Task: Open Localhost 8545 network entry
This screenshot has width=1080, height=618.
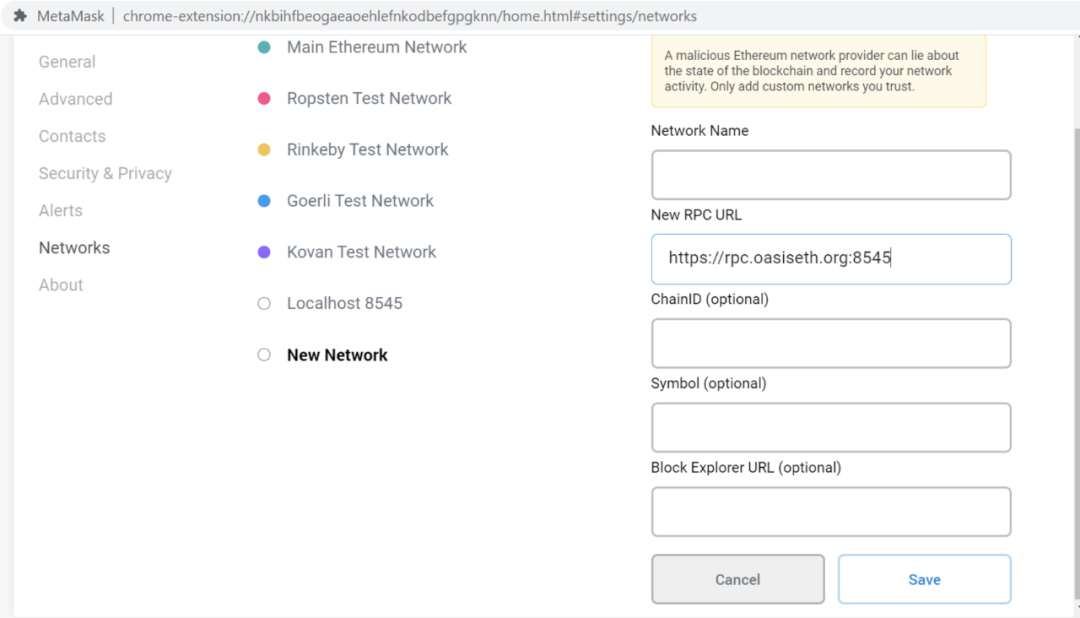Action: point(344,303)
